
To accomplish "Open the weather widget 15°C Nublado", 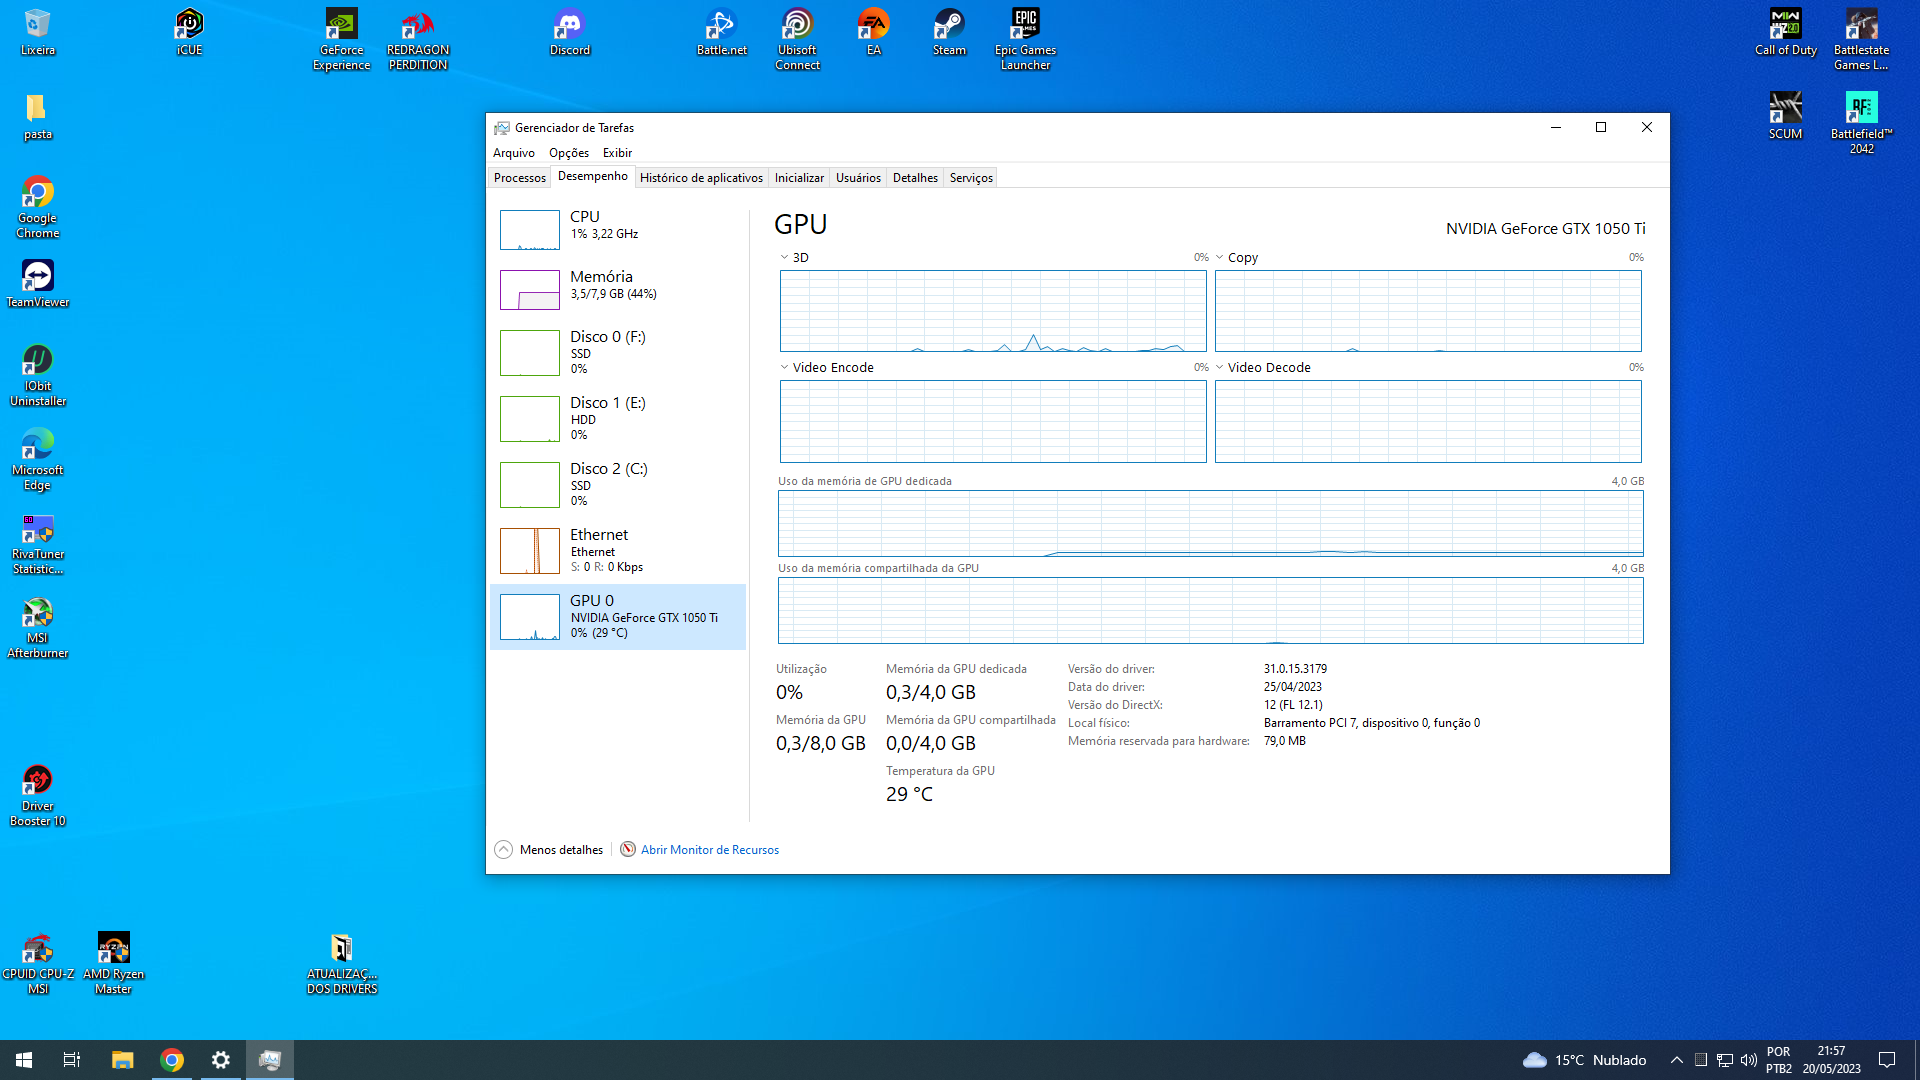I will (1584, 1060).
